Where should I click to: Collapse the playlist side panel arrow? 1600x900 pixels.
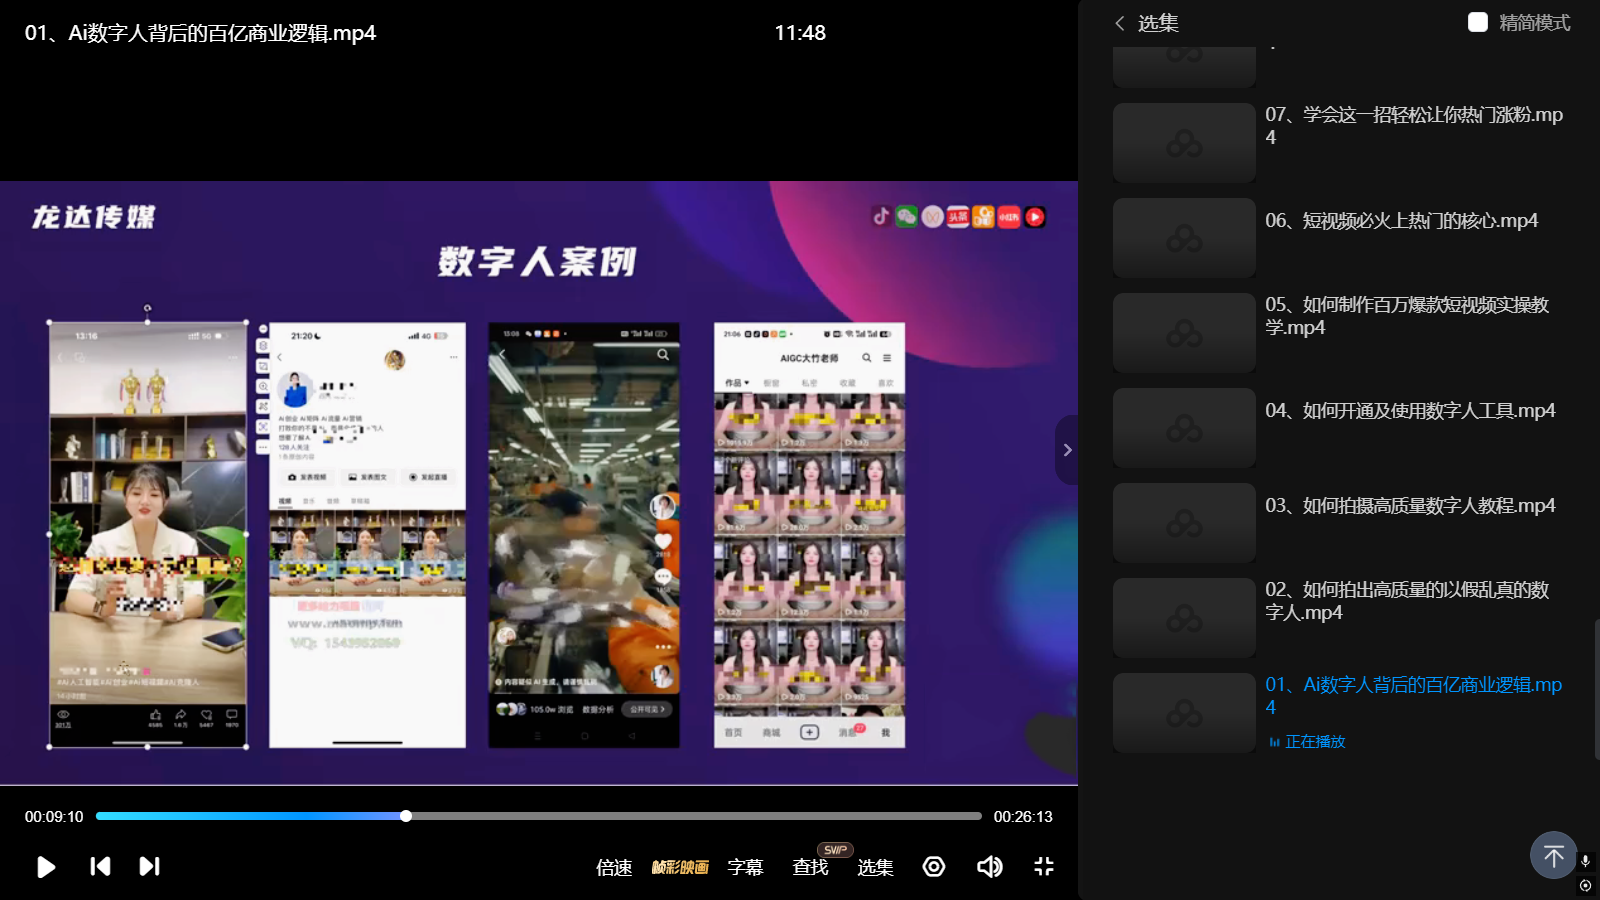pos(1067,450)
